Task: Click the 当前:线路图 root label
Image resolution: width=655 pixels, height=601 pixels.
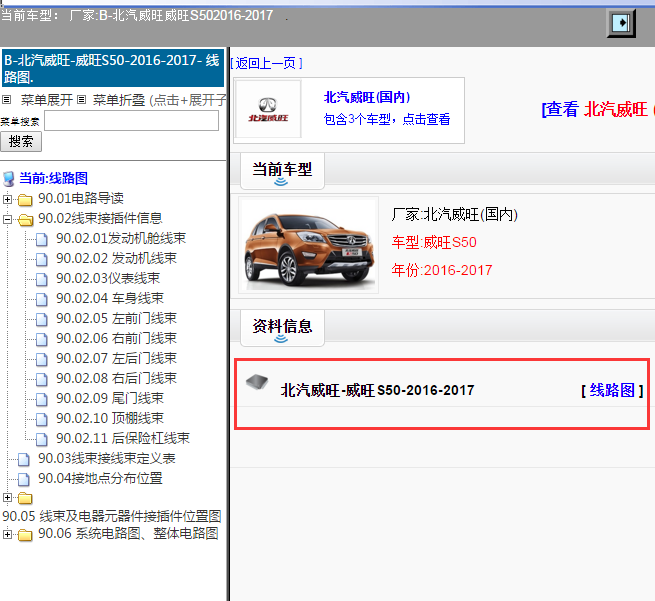Action: pos(53,179)
